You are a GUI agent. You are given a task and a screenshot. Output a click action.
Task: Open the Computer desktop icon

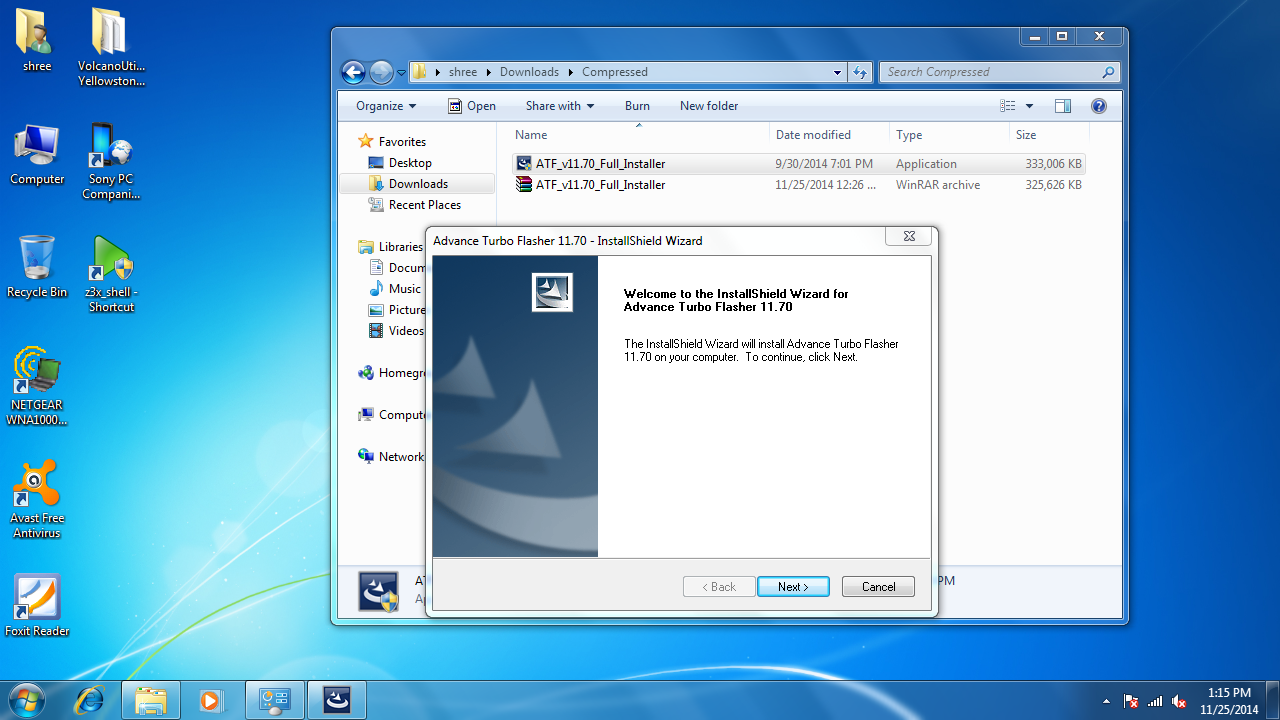point(37,155)
